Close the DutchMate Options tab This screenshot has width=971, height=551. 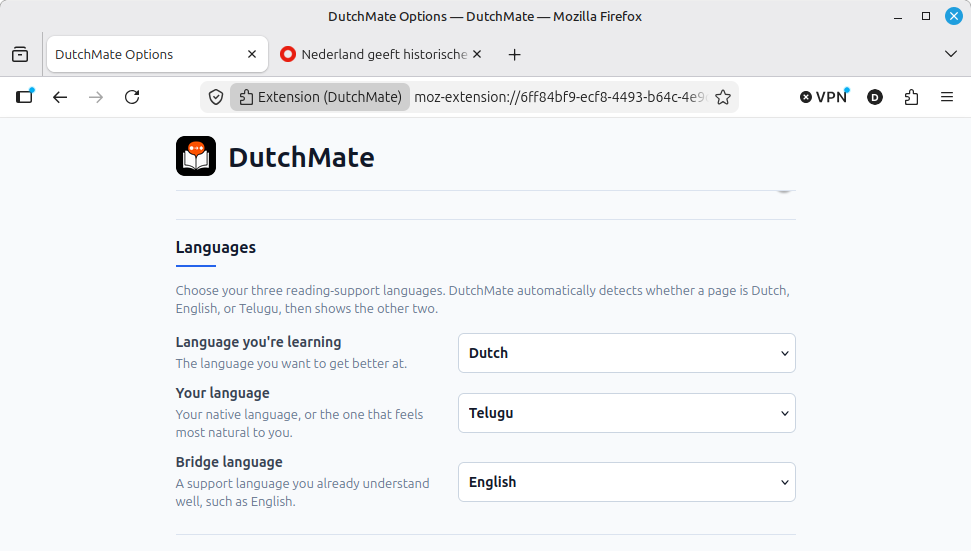point(252,54)
